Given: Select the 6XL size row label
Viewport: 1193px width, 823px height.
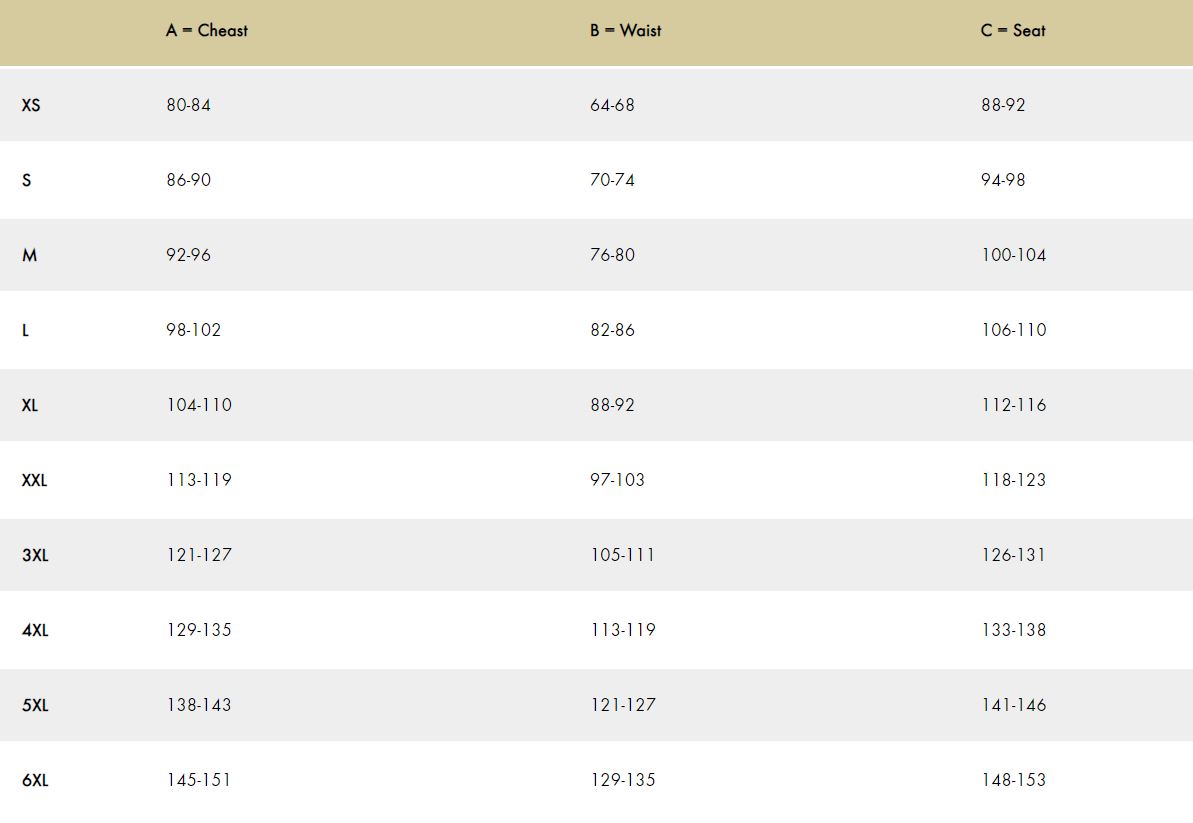Looking at the screenshot, I should [35, 780].
